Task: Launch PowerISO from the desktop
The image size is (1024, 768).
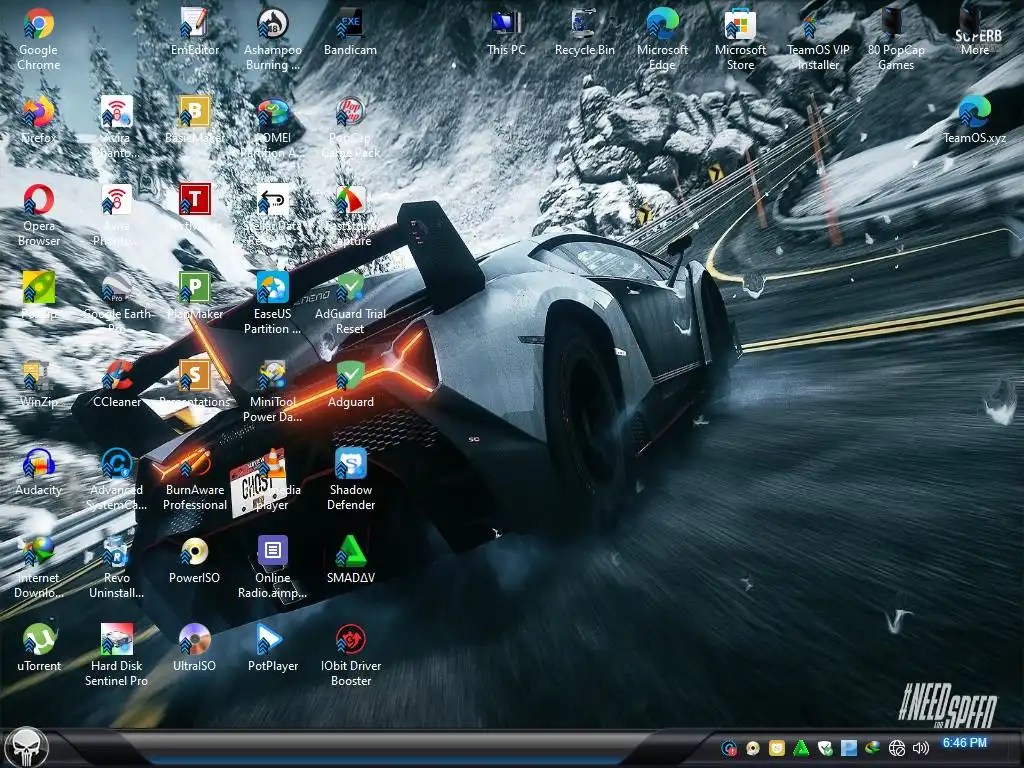Action: (x=195, y=552)
